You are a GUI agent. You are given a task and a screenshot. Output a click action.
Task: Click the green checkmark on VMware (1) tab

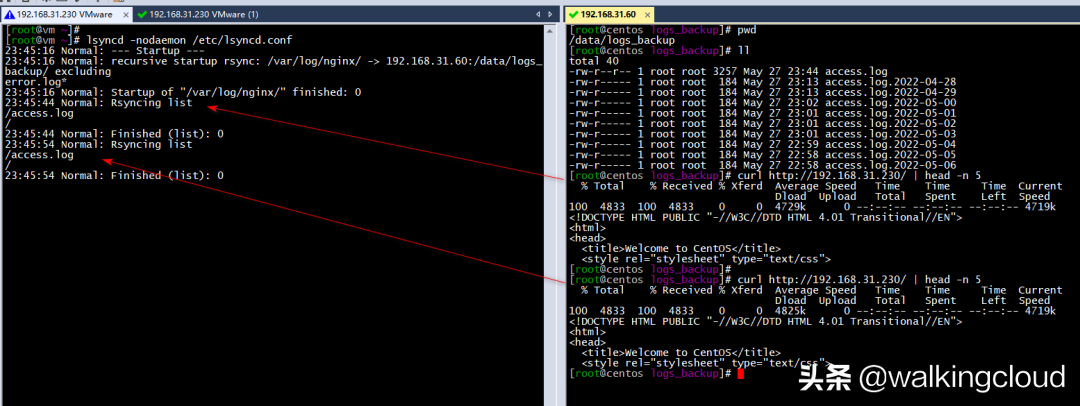[x=142, y=15]
